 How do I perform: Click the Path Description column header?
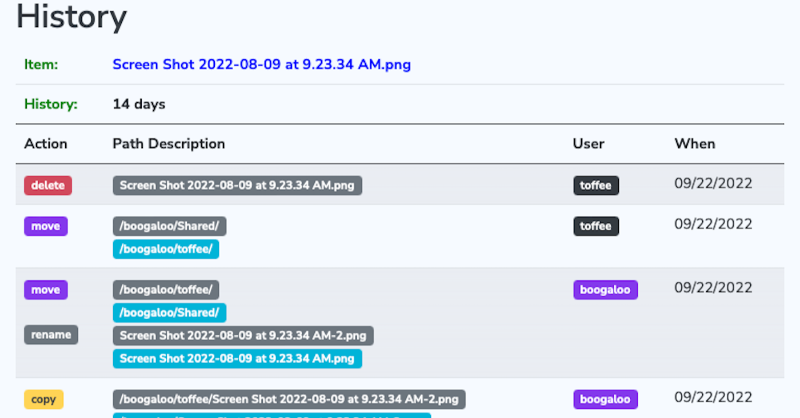[169, 144]
